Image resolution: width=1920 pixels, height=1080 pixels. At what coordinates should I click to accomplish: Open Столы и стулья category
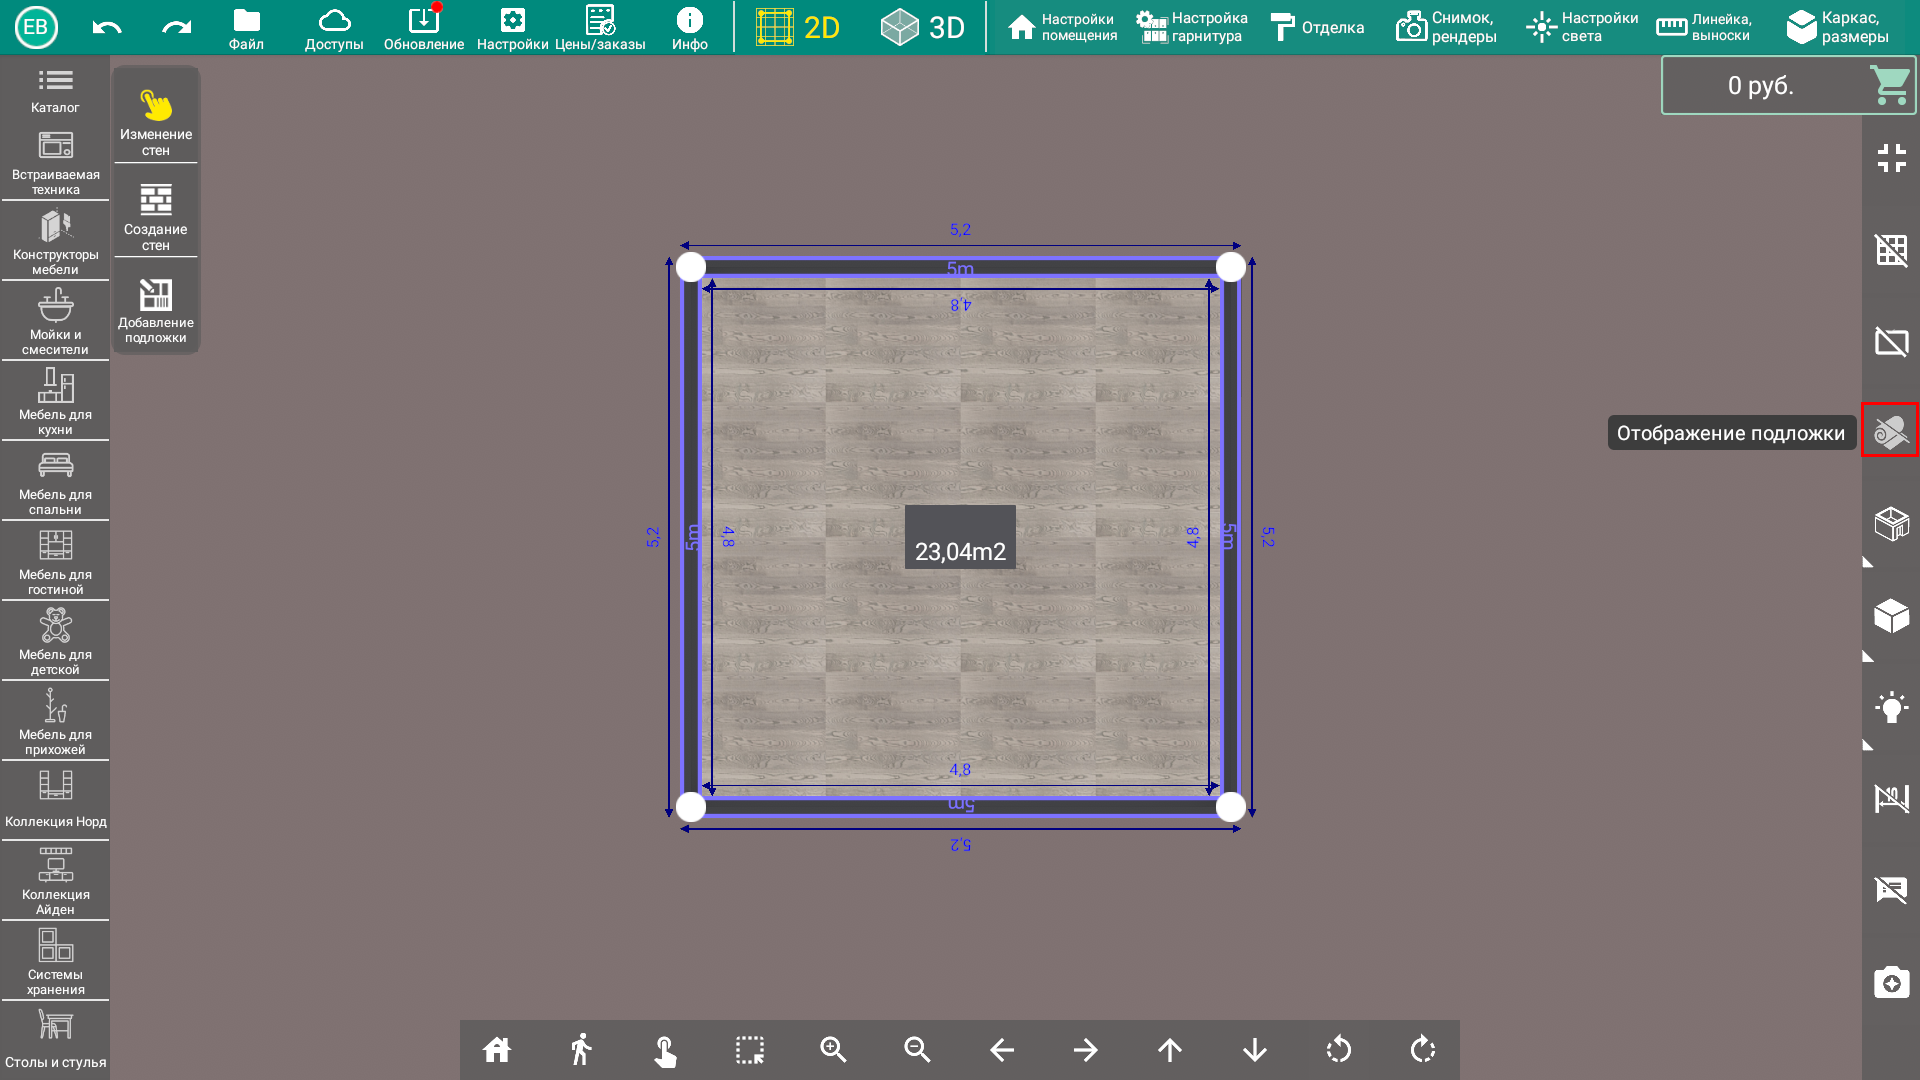[x=55, y=1040]
